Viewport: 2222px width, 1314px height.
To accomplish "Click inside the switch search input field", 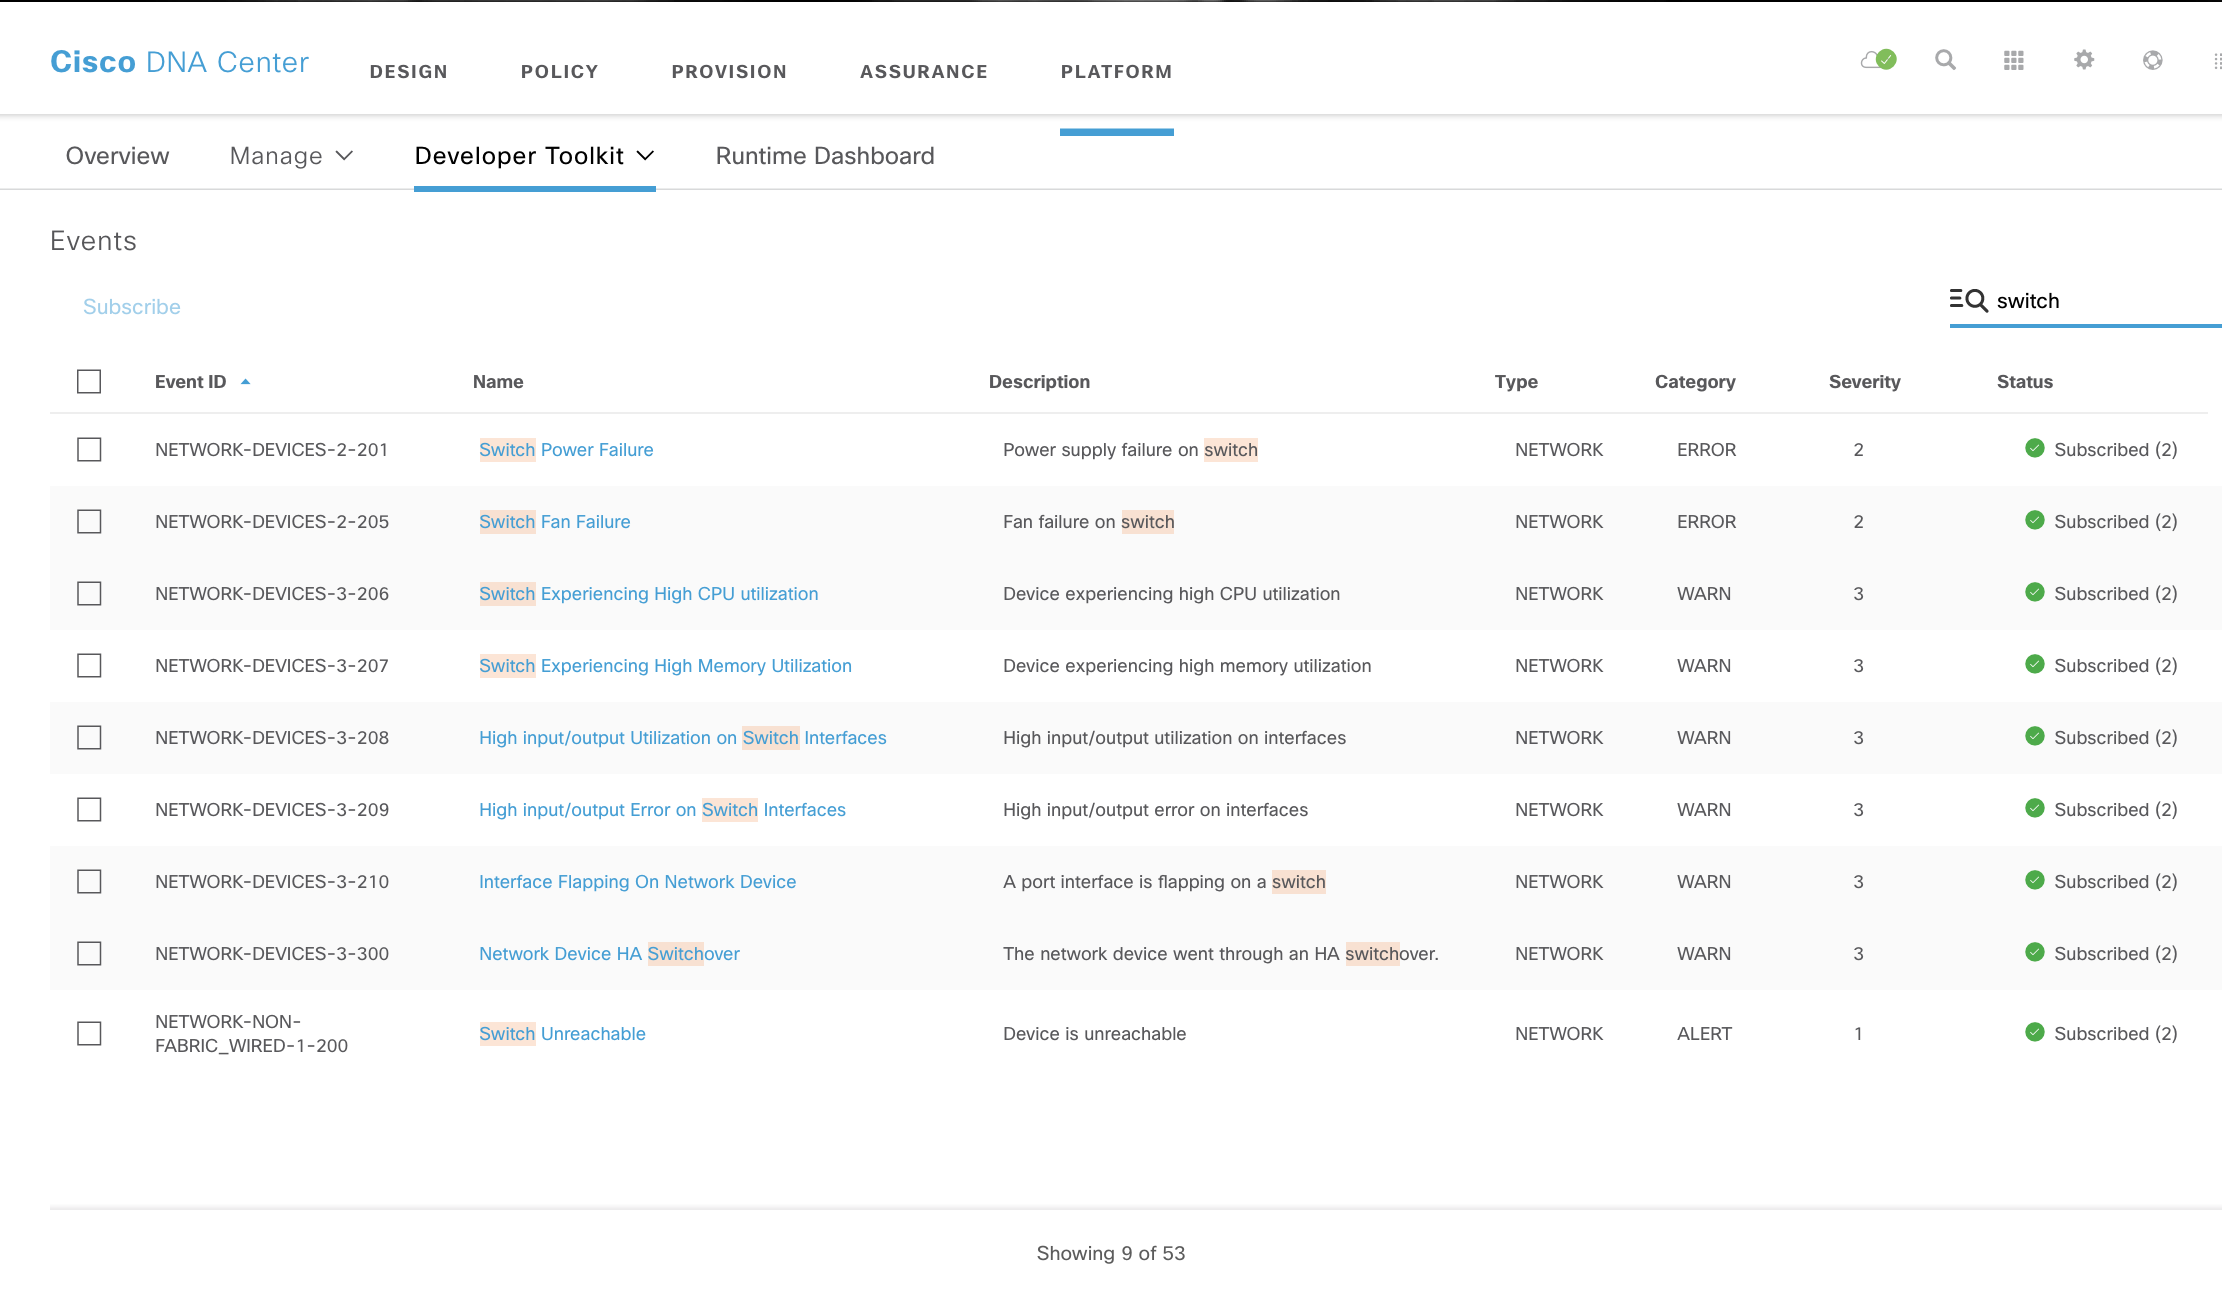I will [2080, 300].
